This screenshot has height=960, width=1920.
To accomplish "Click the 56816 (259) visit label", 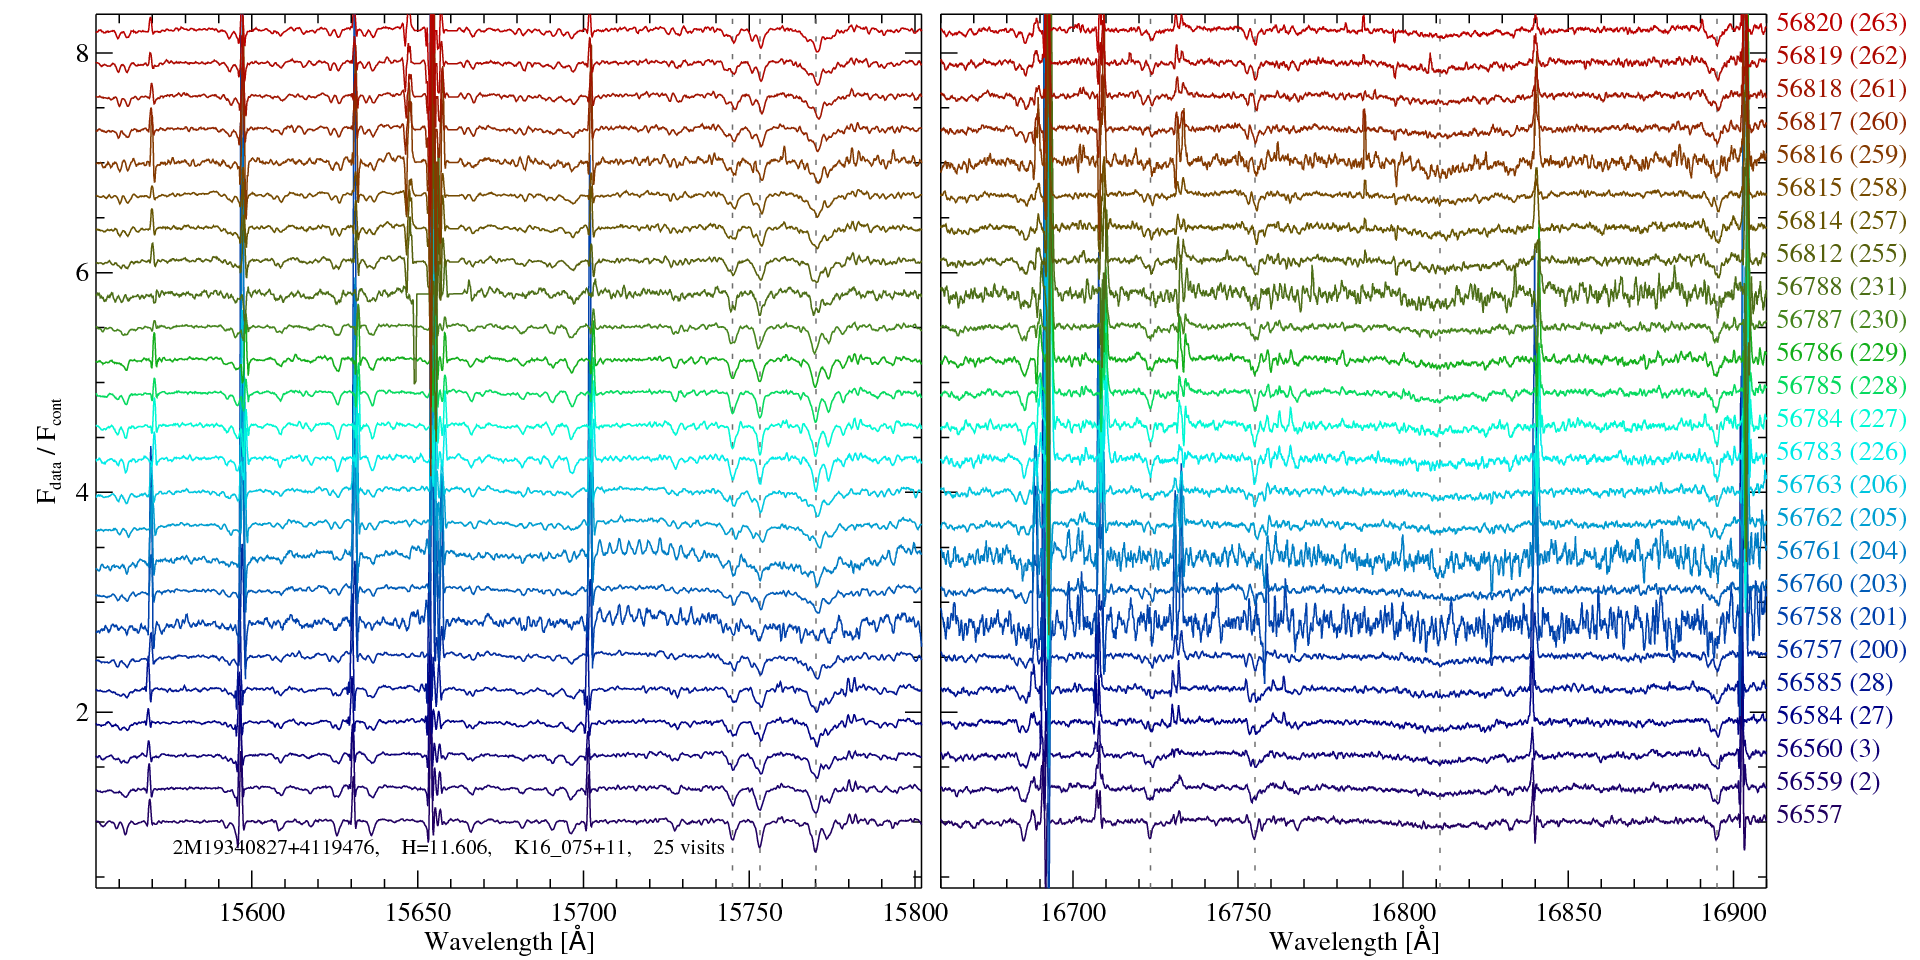I will 1840,155.
